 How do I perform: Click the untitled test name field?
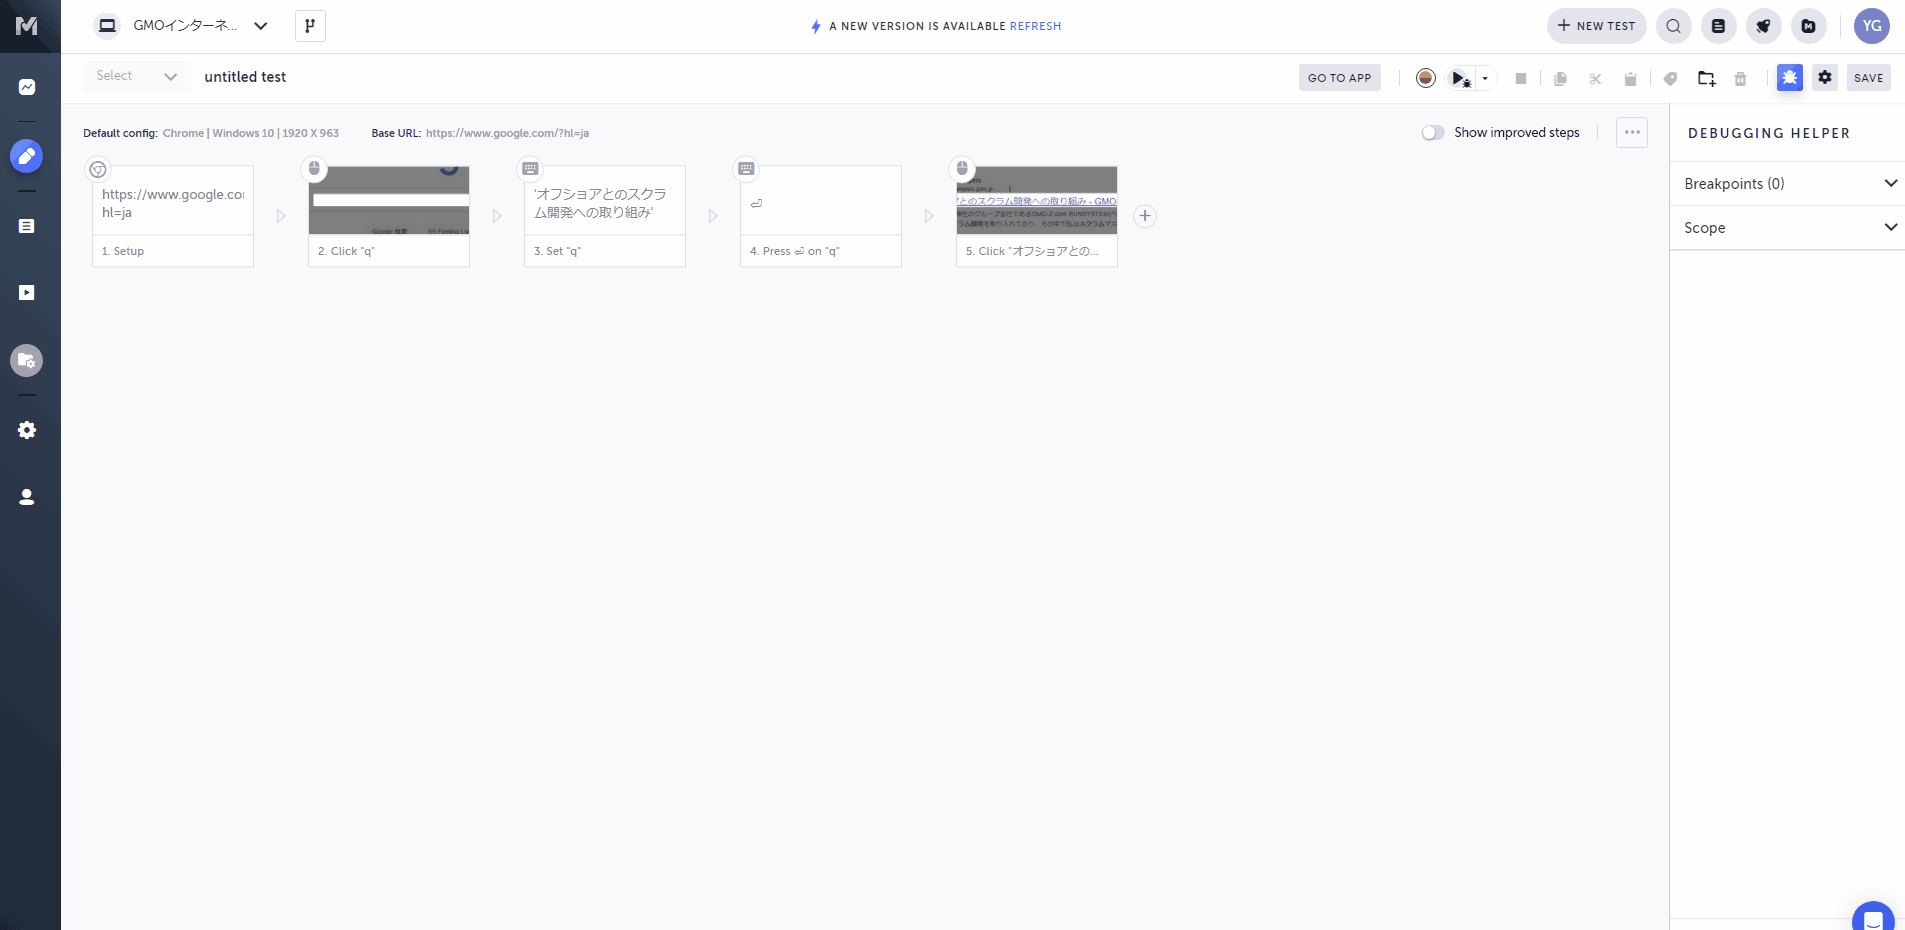click(x=245, y=77)
